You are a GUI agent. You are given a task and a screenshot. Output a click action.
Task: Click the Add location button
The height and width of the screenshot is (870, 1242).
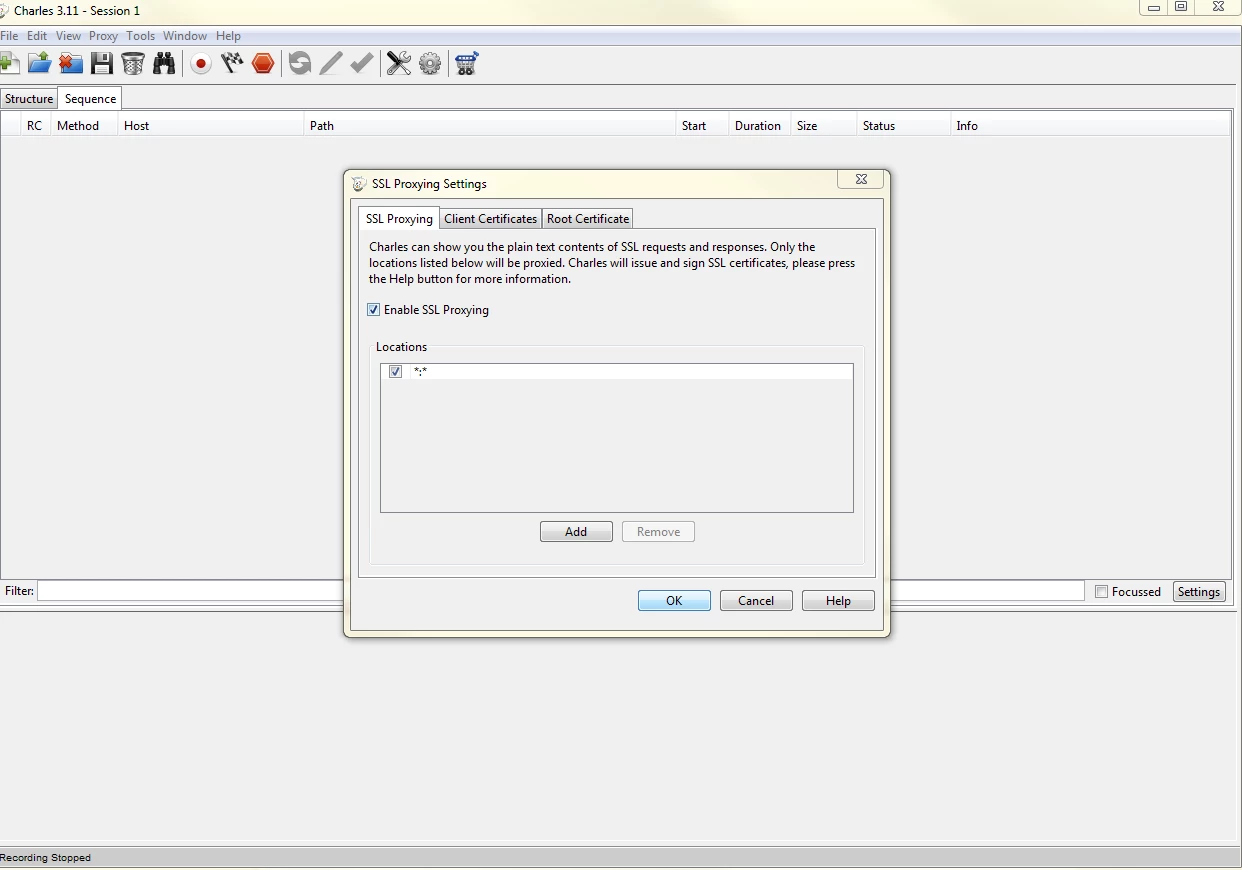[576, 532]
